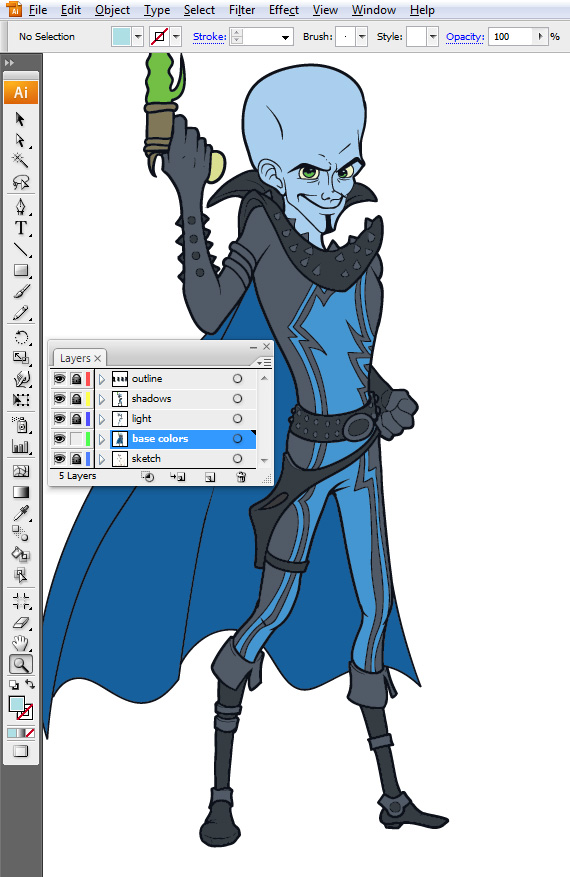The width and height of the screenshot is (570, 877).
Task: Select the Pen tool
Action: (21, 207)
